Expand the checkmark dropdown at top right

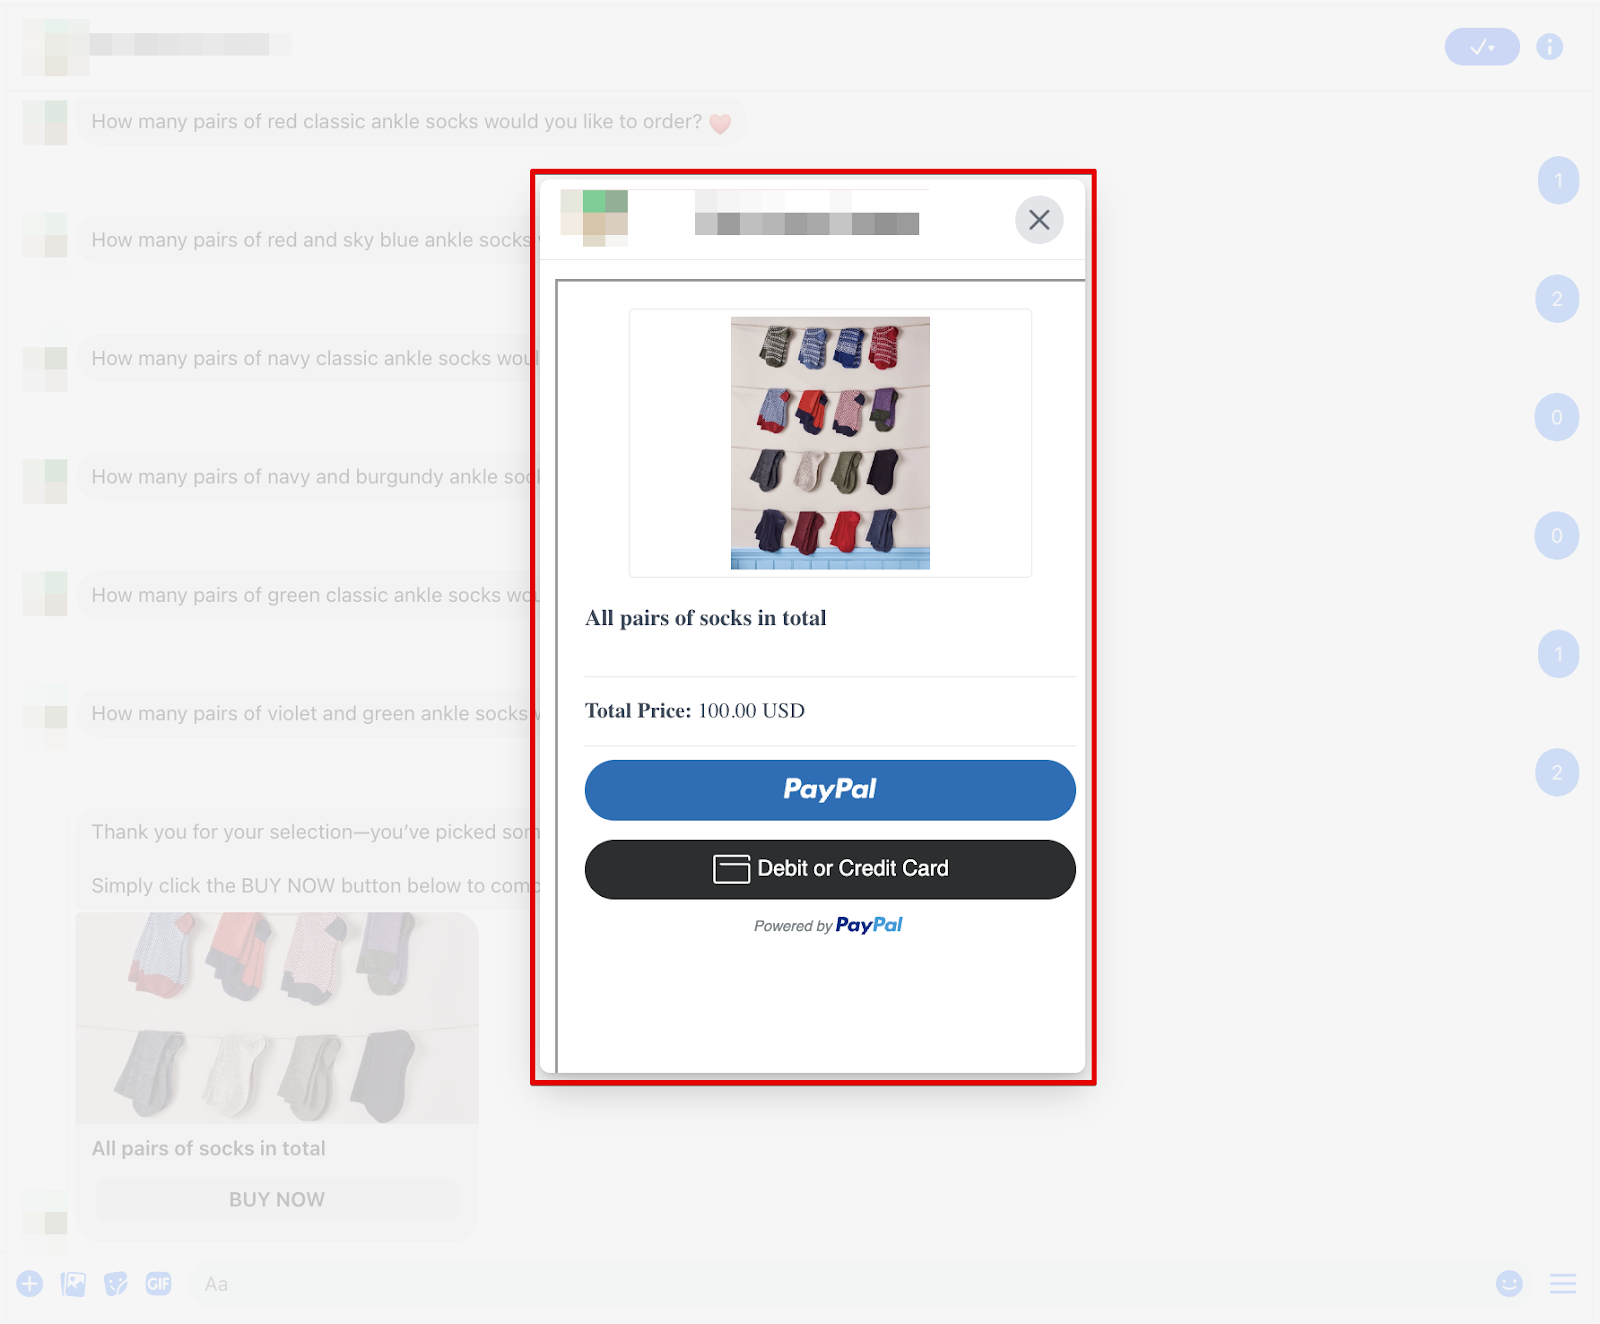point(1482,46)
